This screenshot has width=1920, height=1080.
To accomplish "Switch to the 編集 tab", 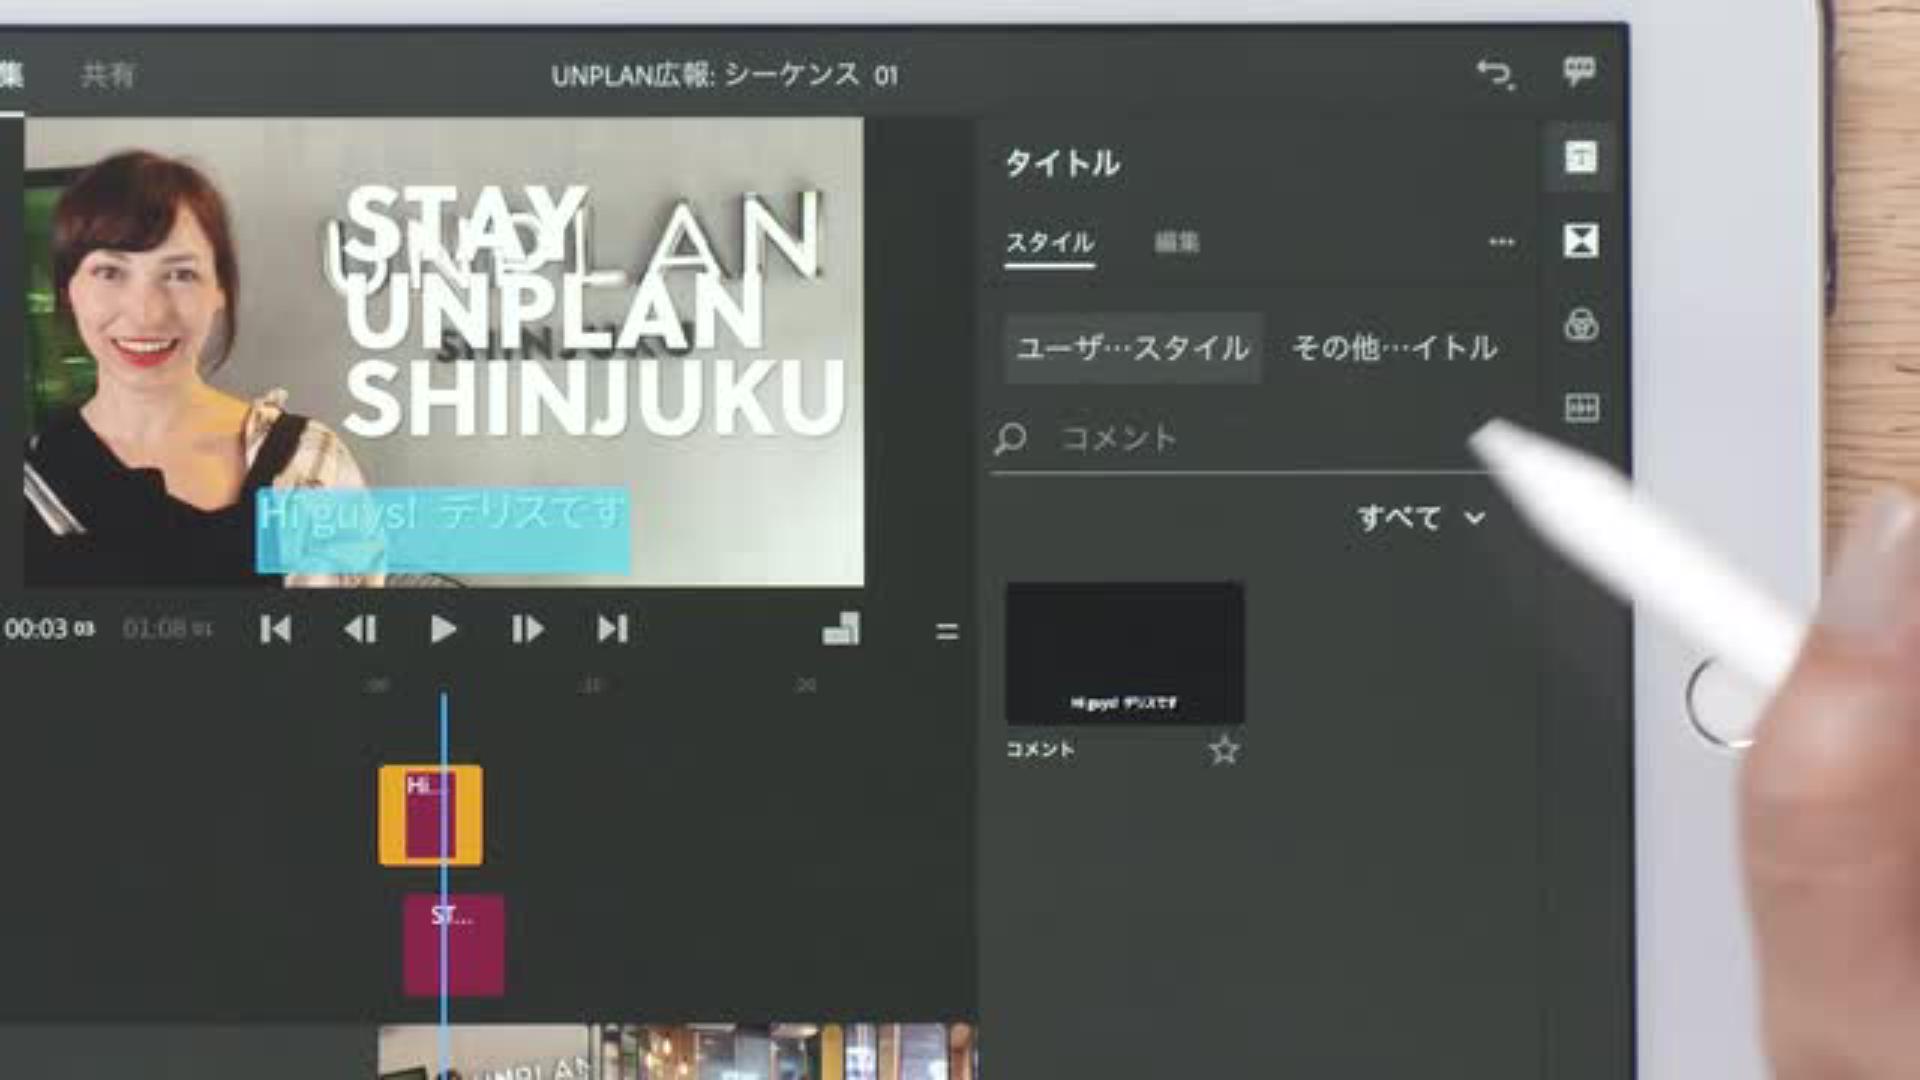I will (1176, 242).
